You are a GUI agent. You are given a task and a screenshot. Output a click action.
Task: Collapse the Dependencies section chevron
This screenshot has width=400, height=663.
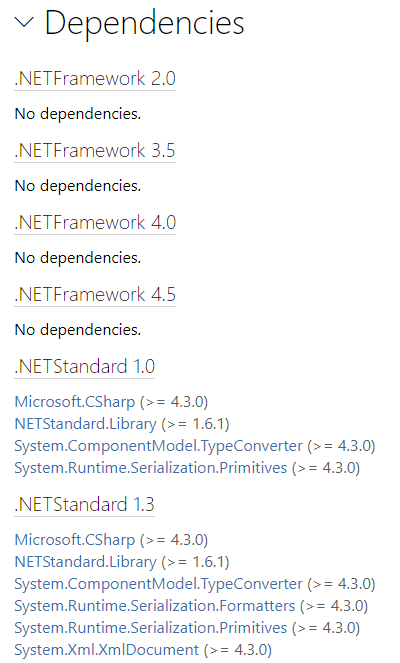click(24, 23)
